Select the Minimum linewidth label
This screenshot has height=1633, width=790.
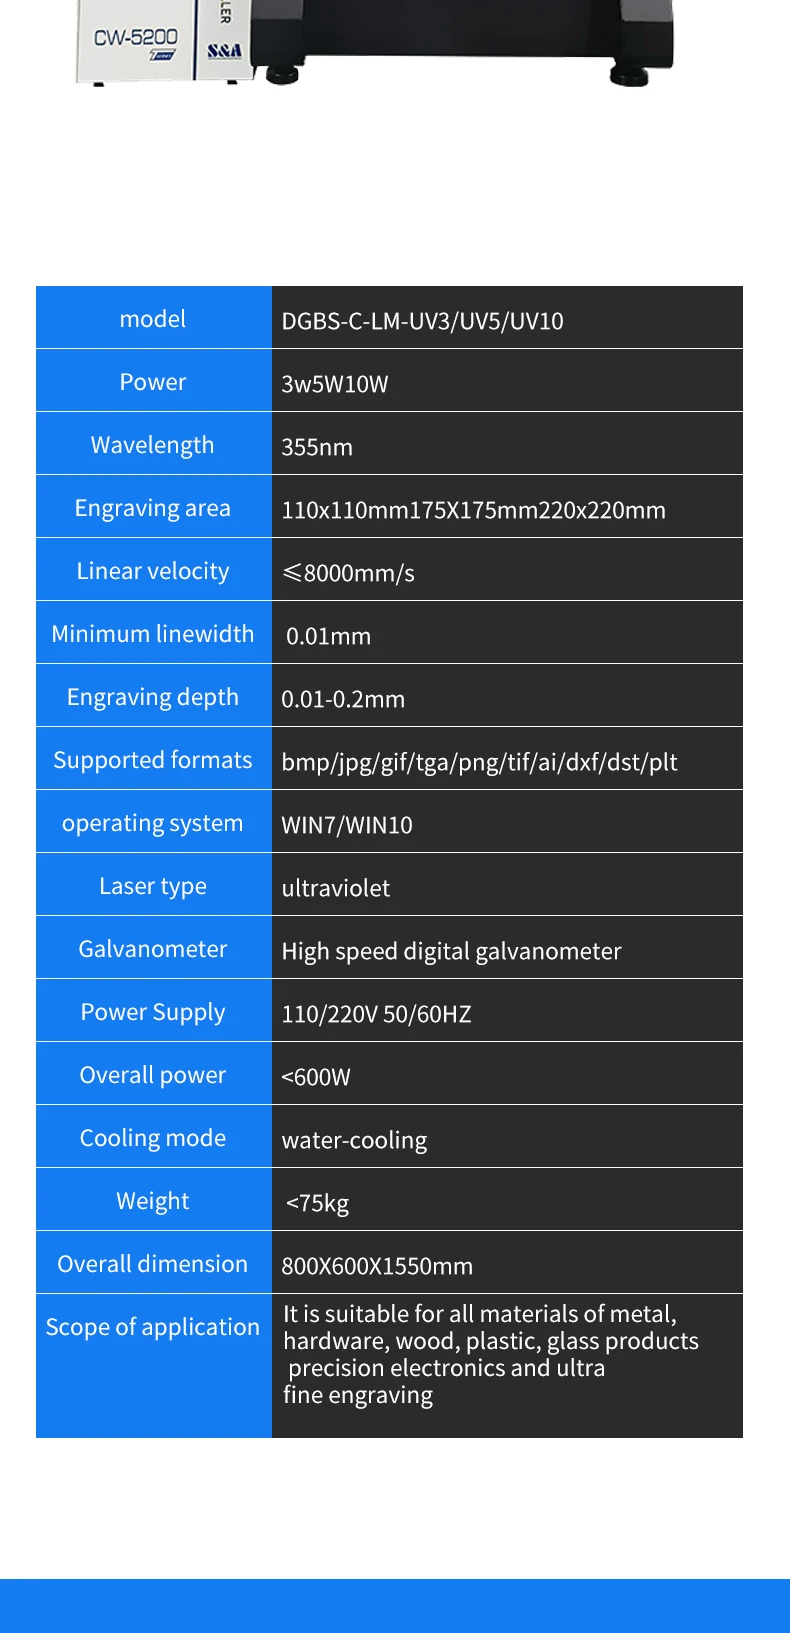pyautogui.click(x=153, y=634)
